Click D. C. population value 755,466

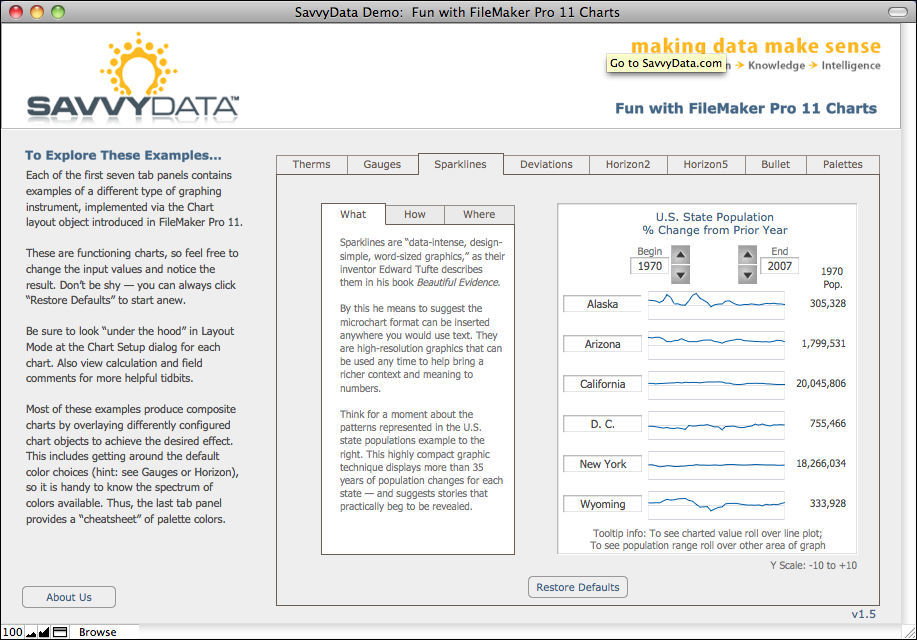828,424
